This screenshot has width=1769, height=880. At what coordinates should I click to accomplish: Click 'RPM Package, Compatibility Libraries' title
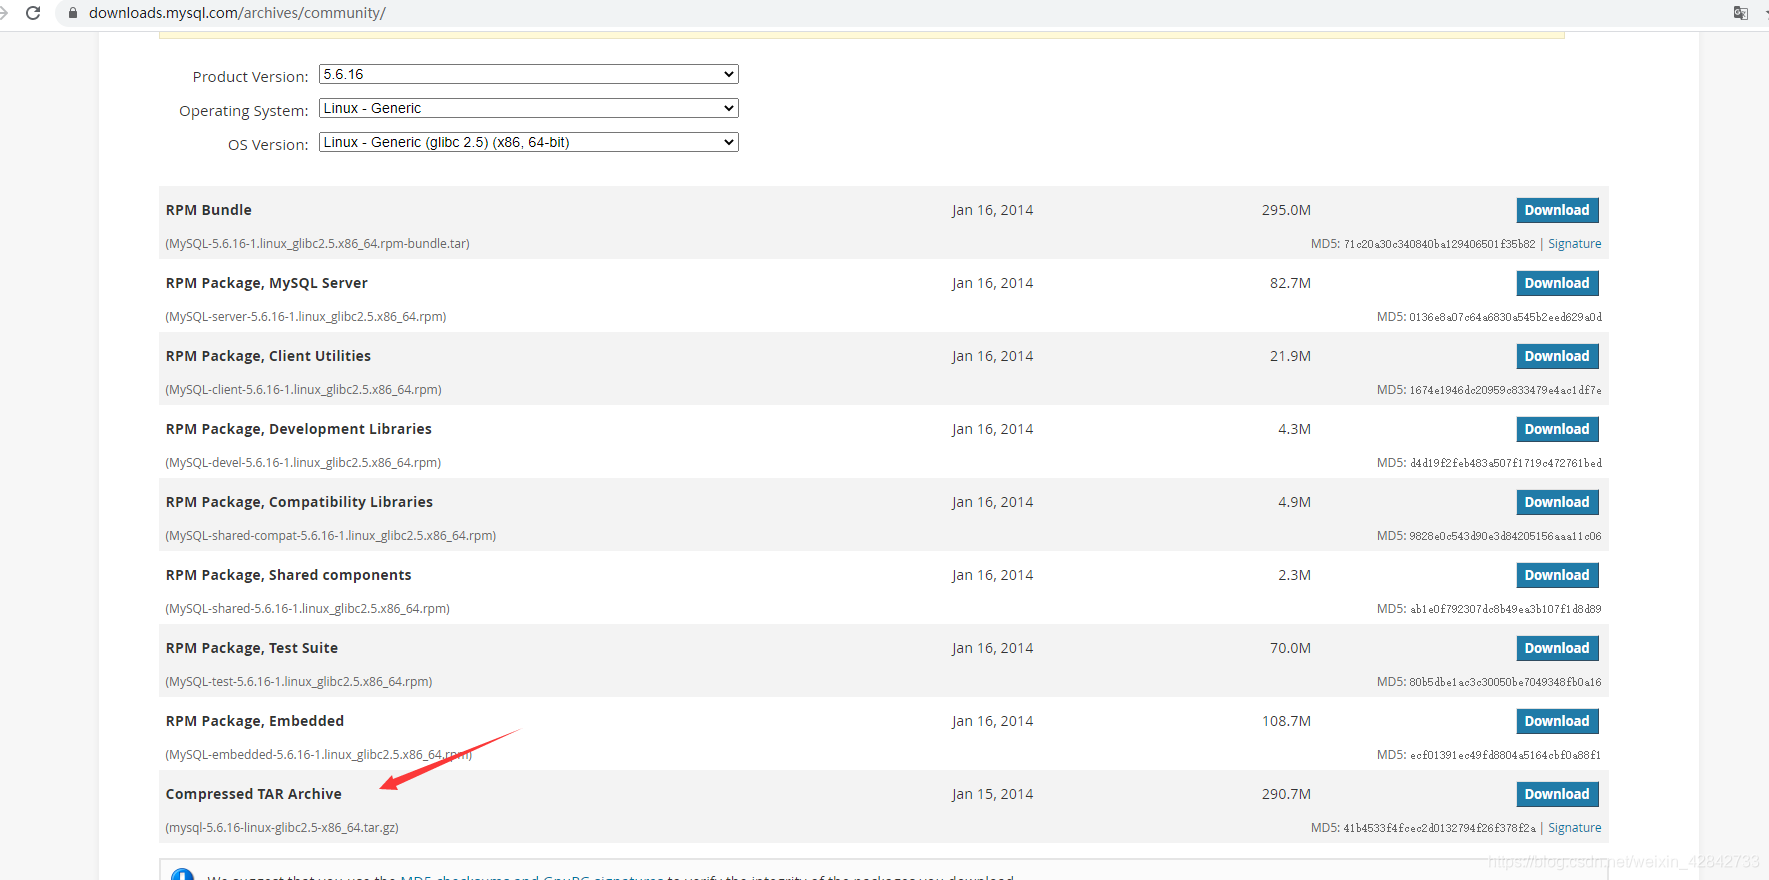(x=299, y=502)
